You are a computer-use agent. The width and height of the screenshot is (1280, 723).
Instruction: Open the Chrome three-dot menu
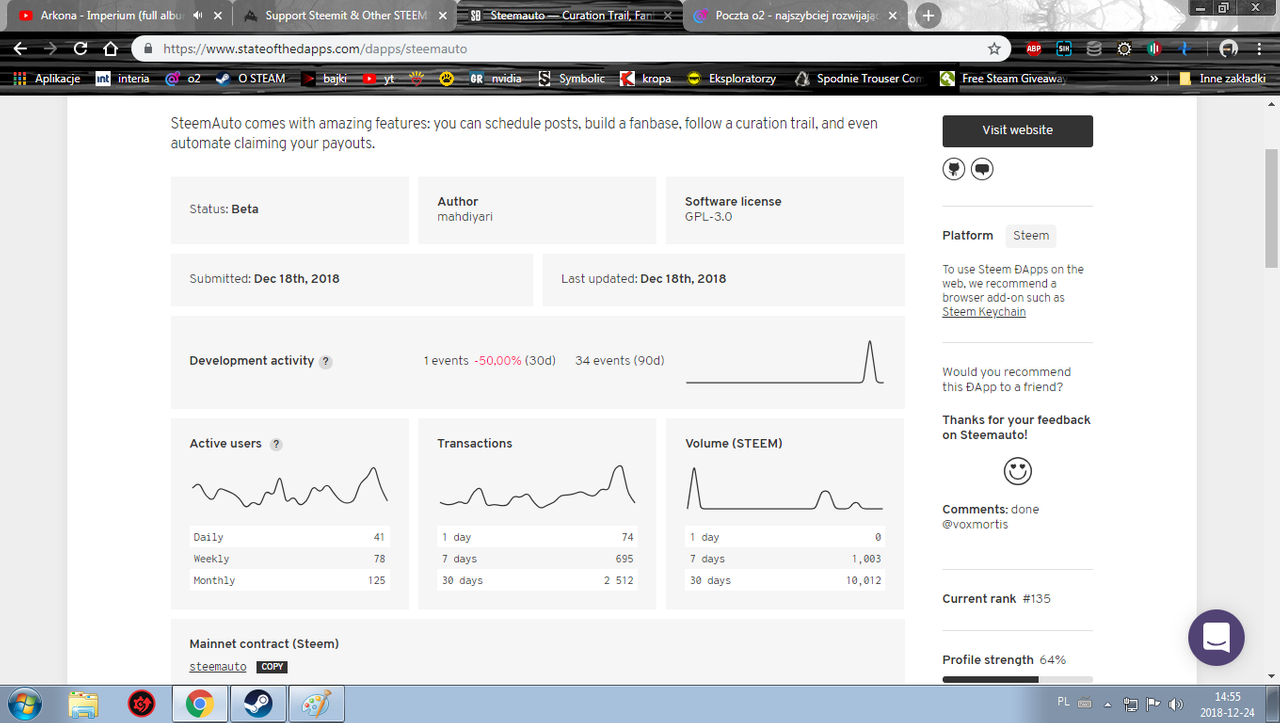tap(1258, 48)
